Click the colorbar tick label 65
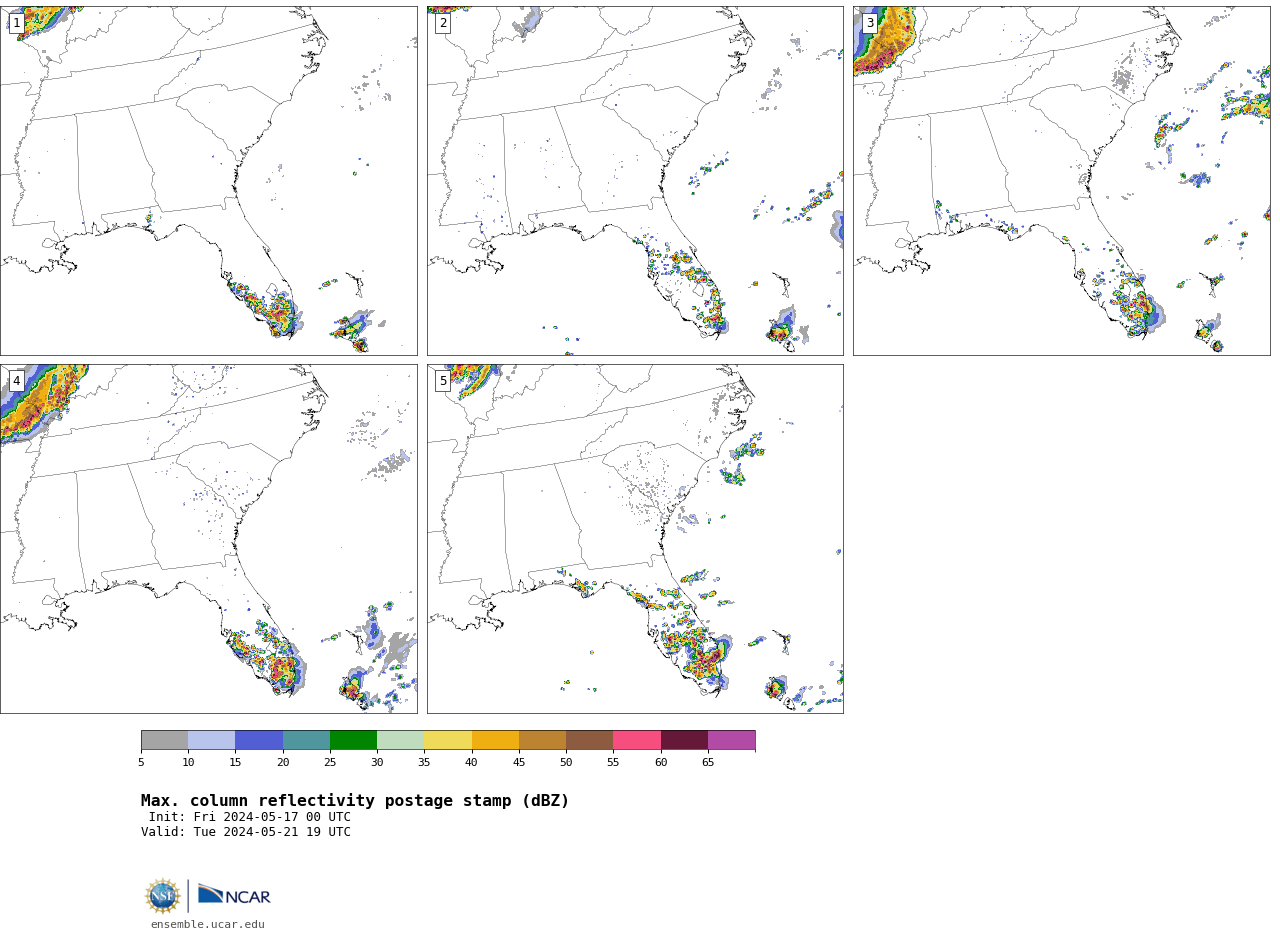 click(x=708, y=763)
